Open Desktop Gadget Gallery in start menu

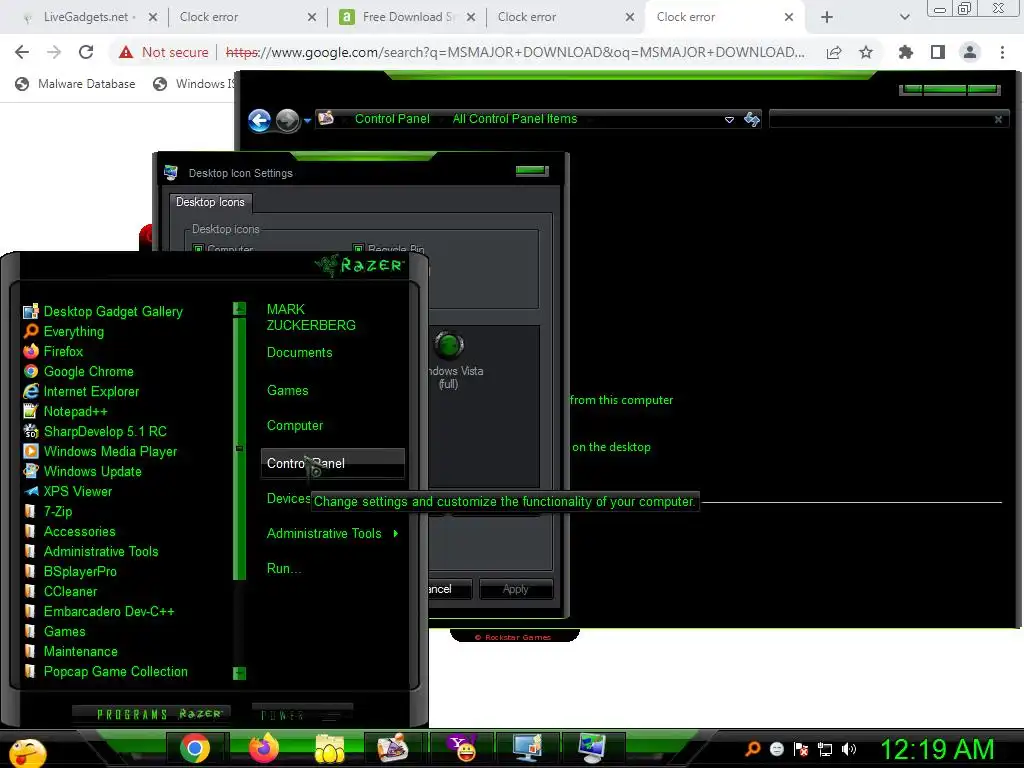point(103,312)
